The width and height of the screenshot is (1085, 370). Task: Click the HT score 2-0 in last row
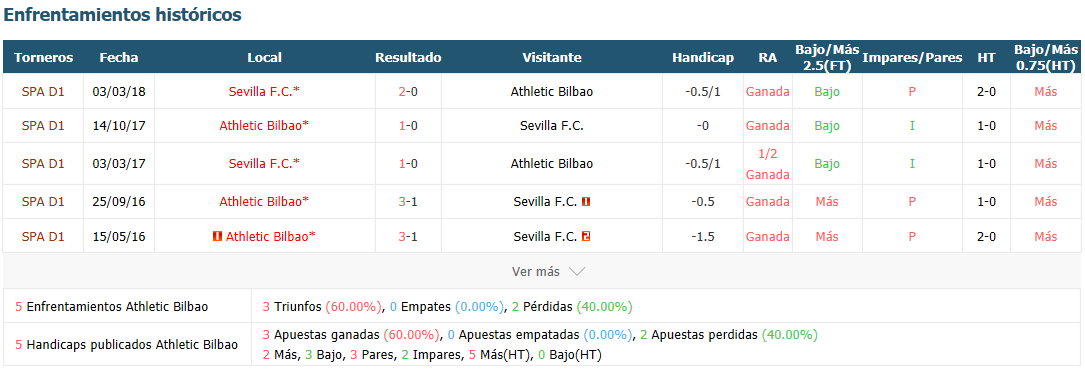[986, 237]
